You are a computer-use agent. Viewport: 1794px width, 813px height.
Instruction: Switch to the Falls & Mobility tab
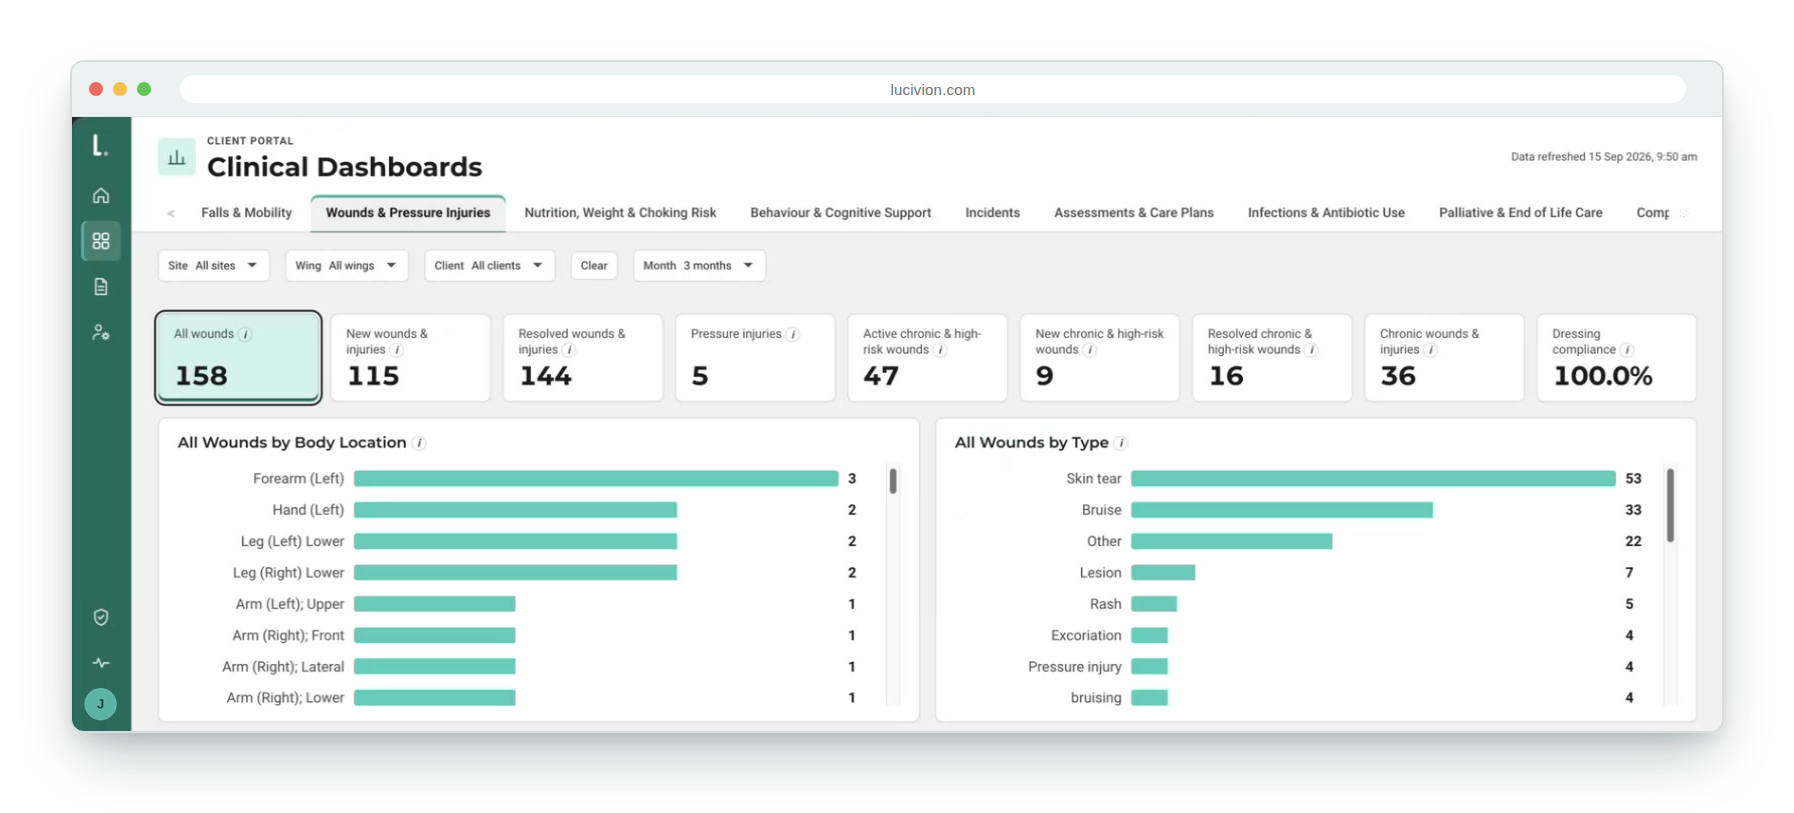point(246,213)
